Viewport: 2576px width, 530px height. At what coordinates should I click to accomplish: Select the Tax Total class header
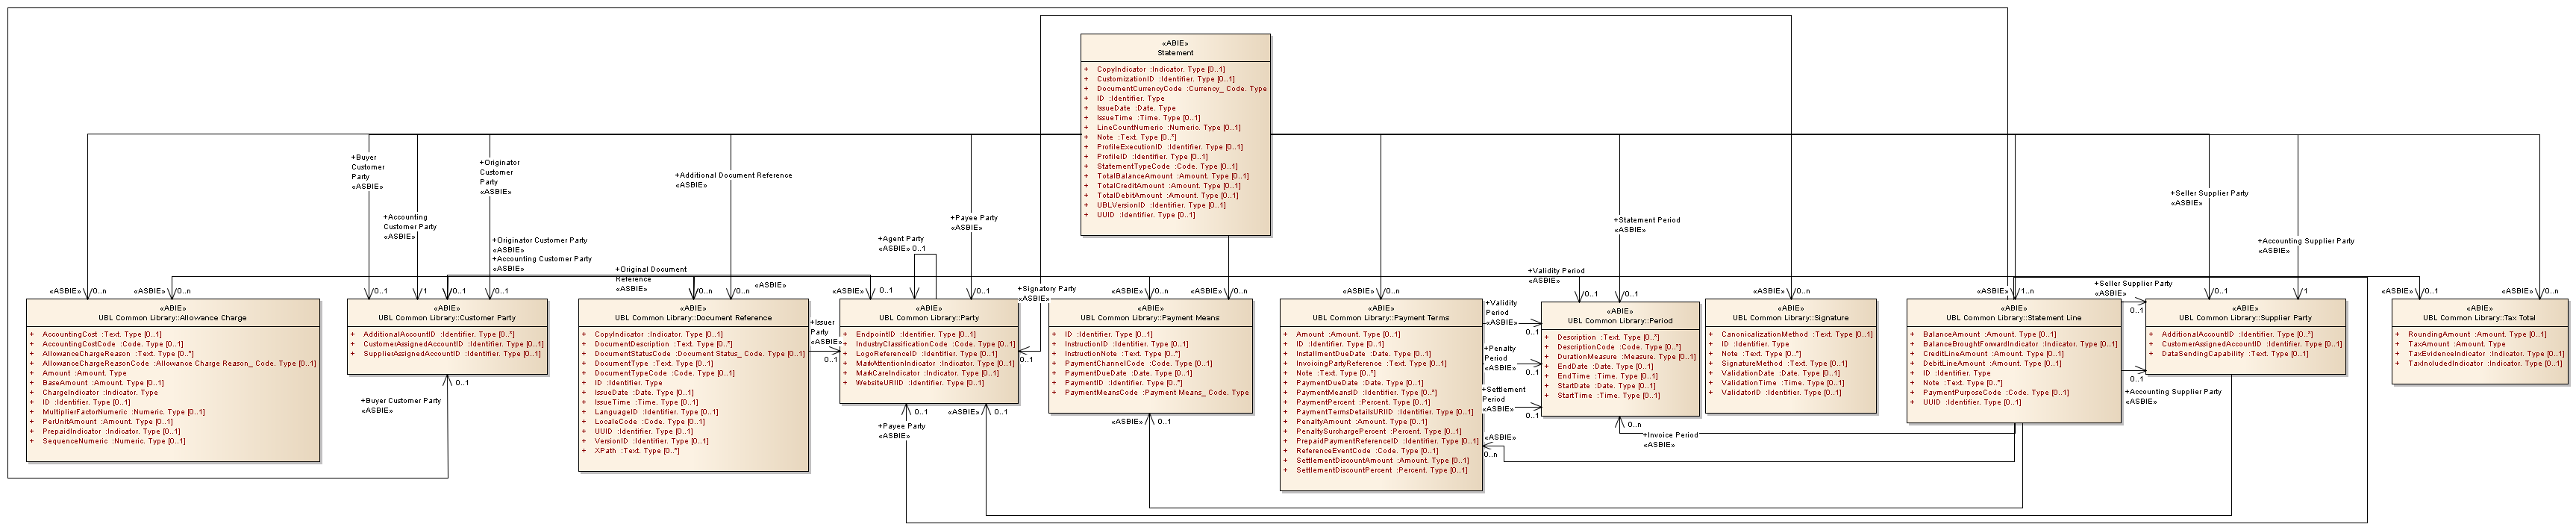coord(2479,318)
